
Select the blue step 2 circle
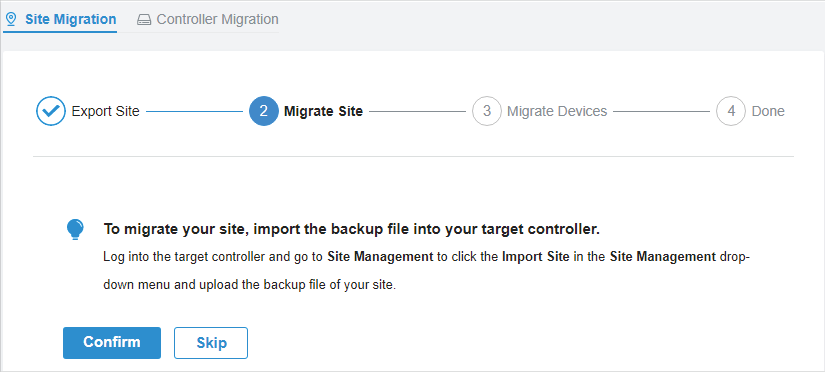264,111
